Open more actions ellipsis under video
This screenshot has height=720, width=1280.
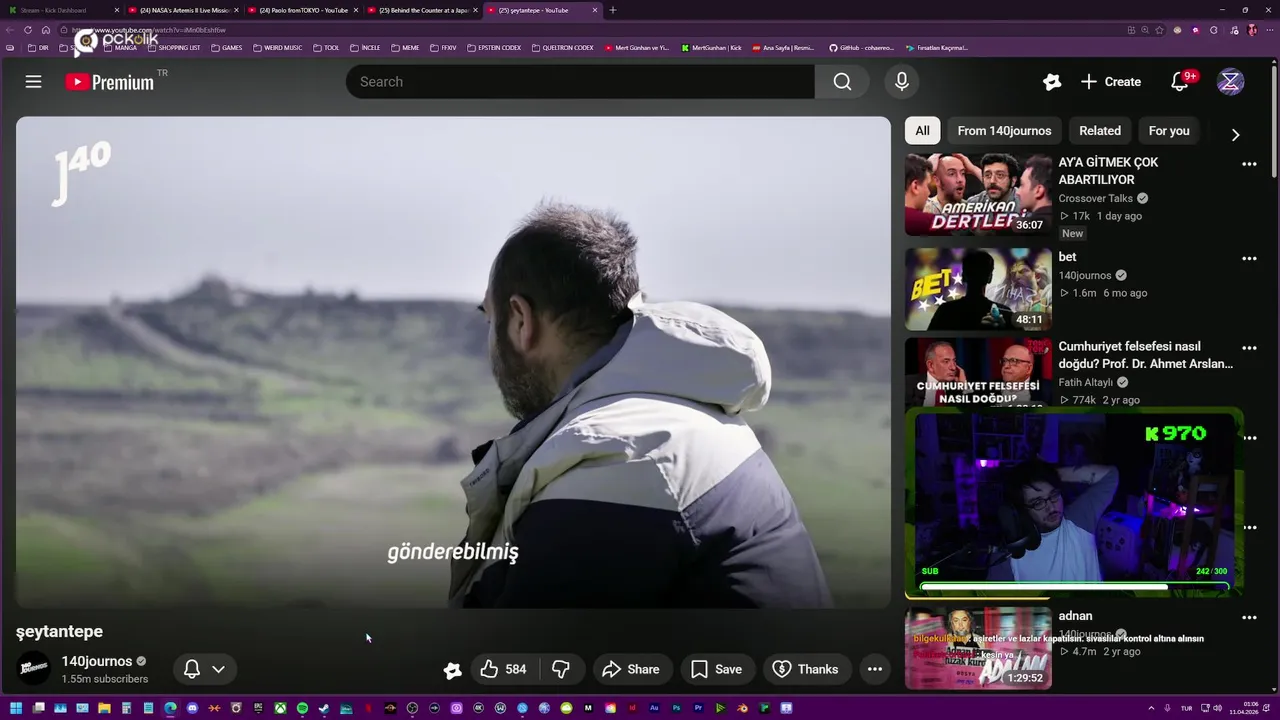(x=875, y=669)
